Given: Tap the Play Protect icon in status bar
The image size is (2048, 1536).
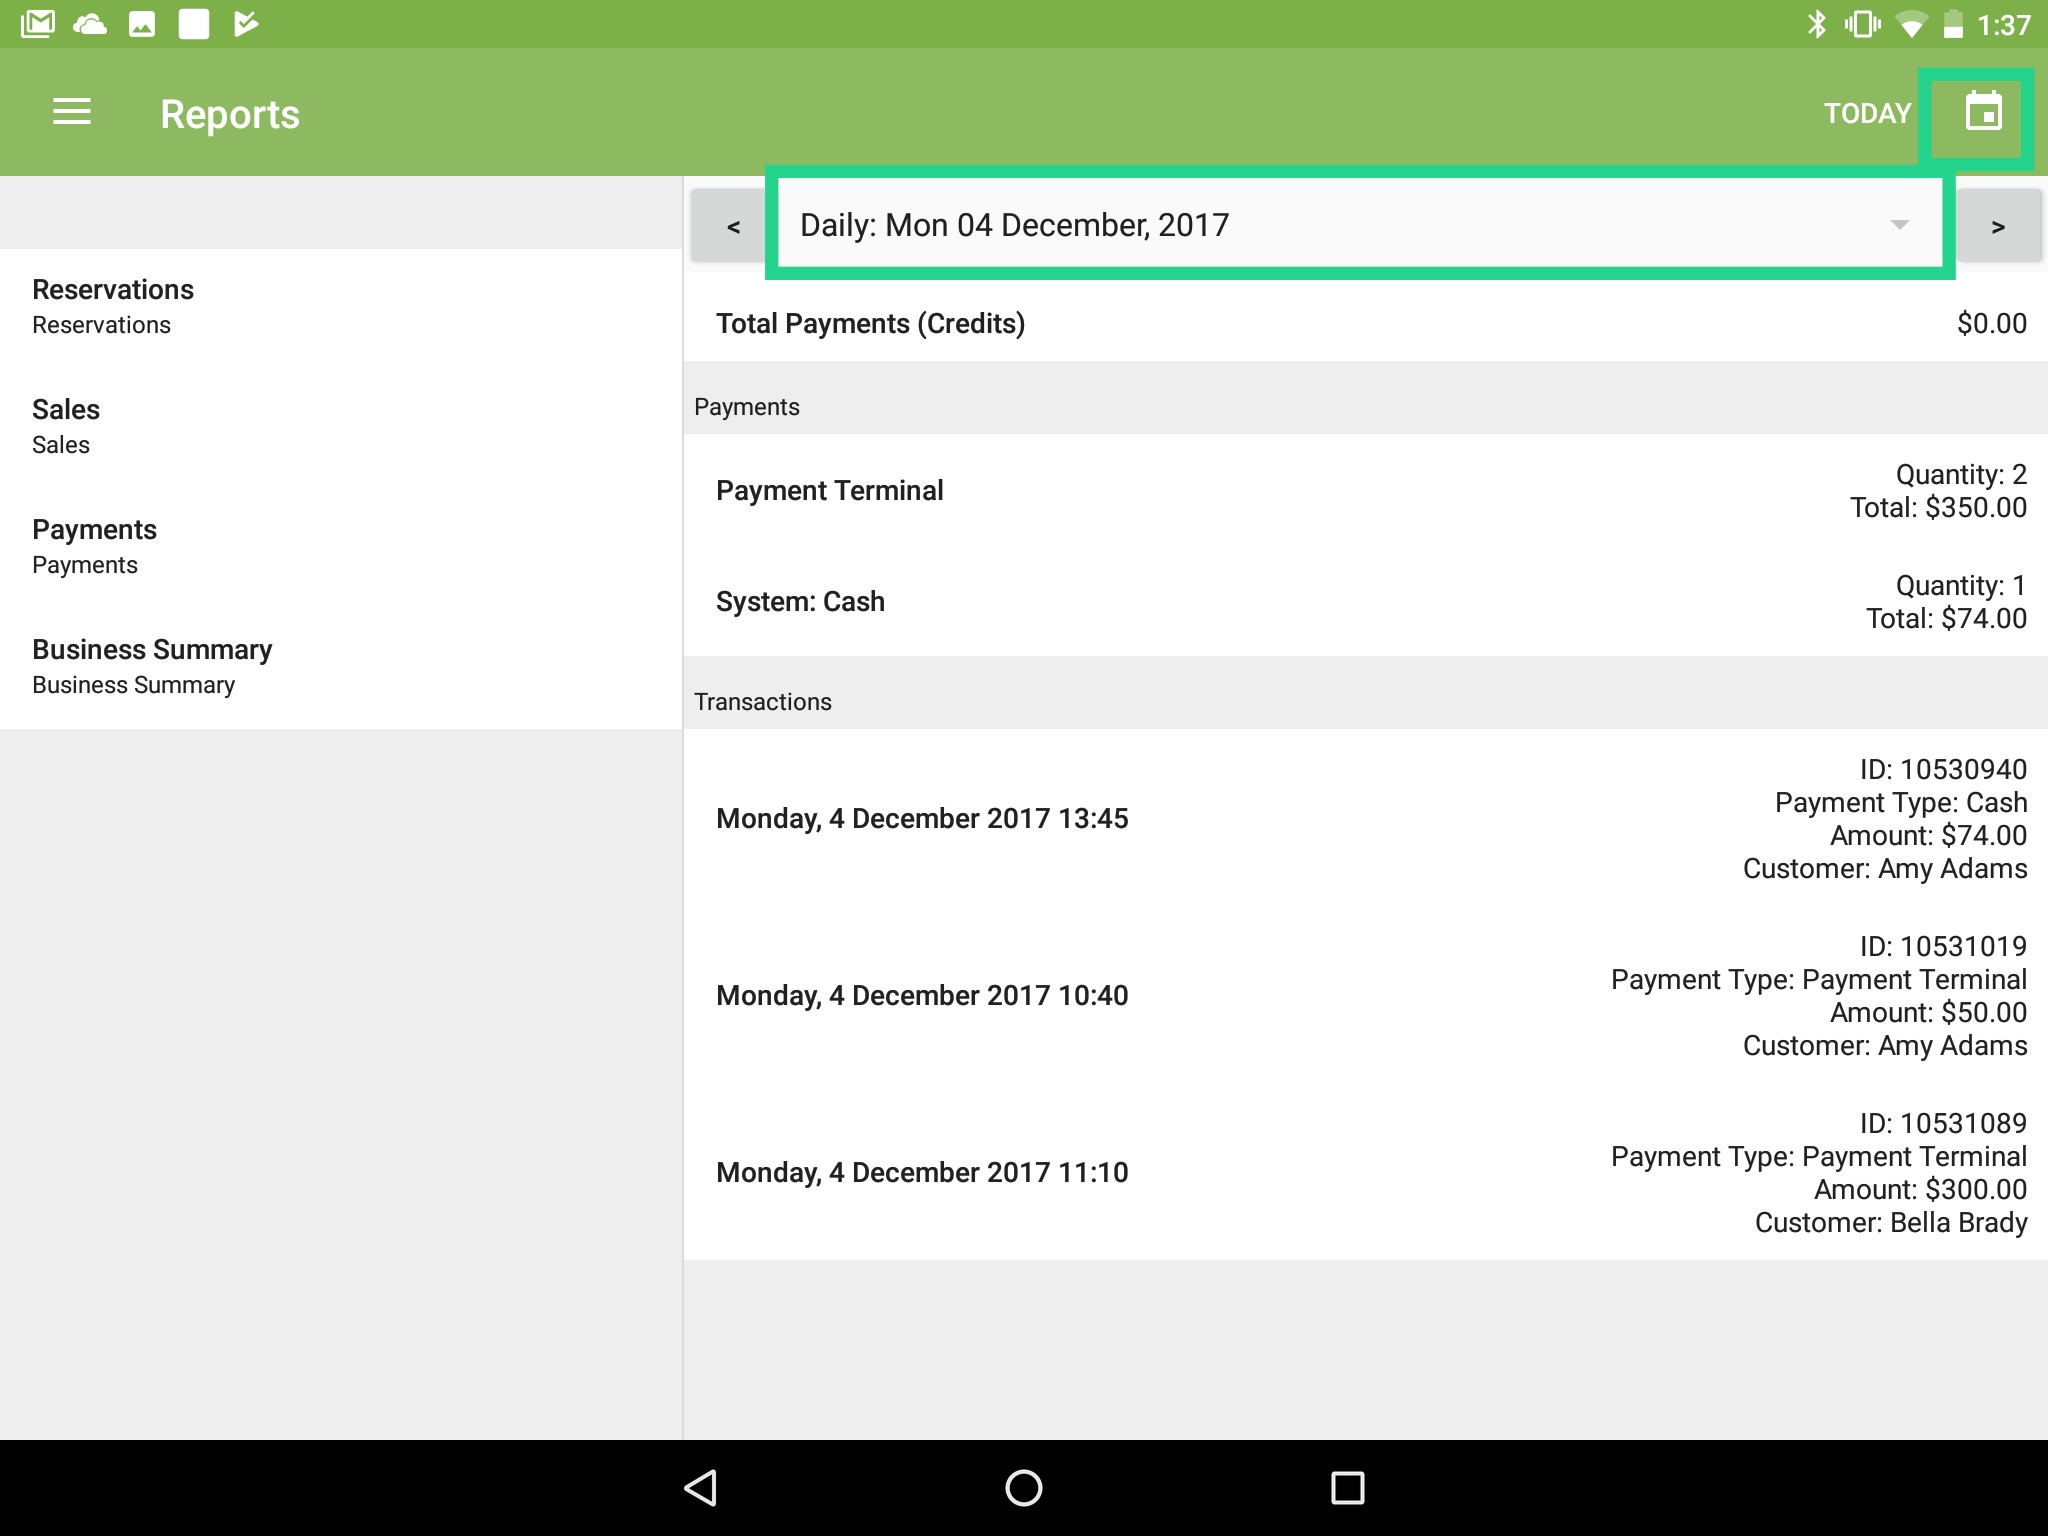Looking at the screenshot, I should pyautogui.click(x=243, y=22).
